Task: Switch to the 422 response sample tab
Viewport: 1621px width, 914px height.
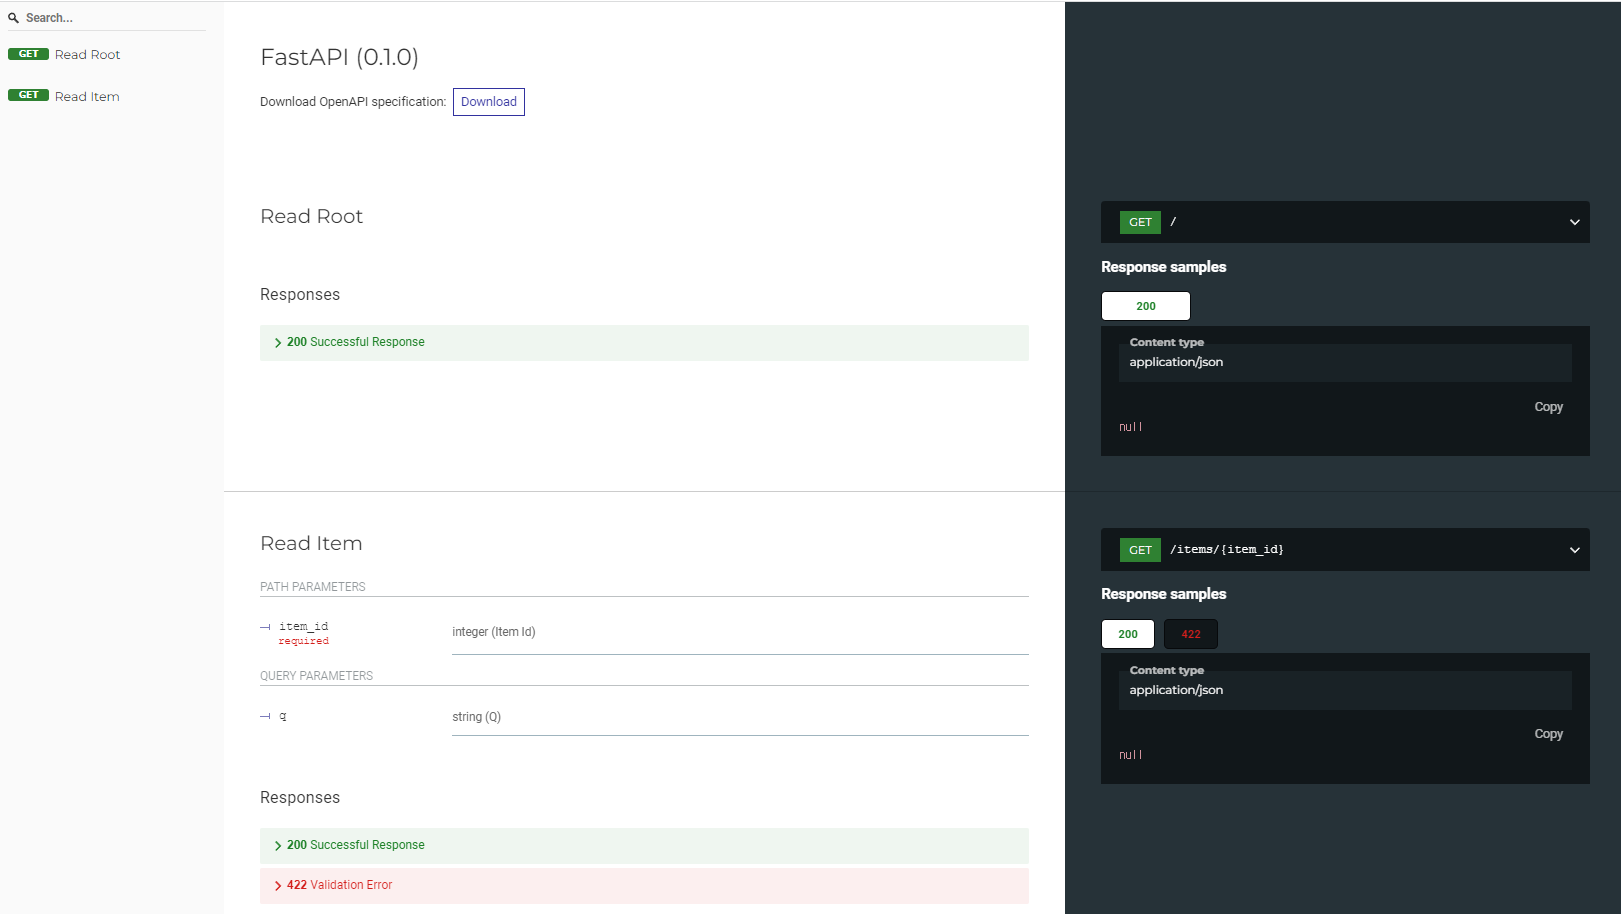Action: (x=1191, y=634)
